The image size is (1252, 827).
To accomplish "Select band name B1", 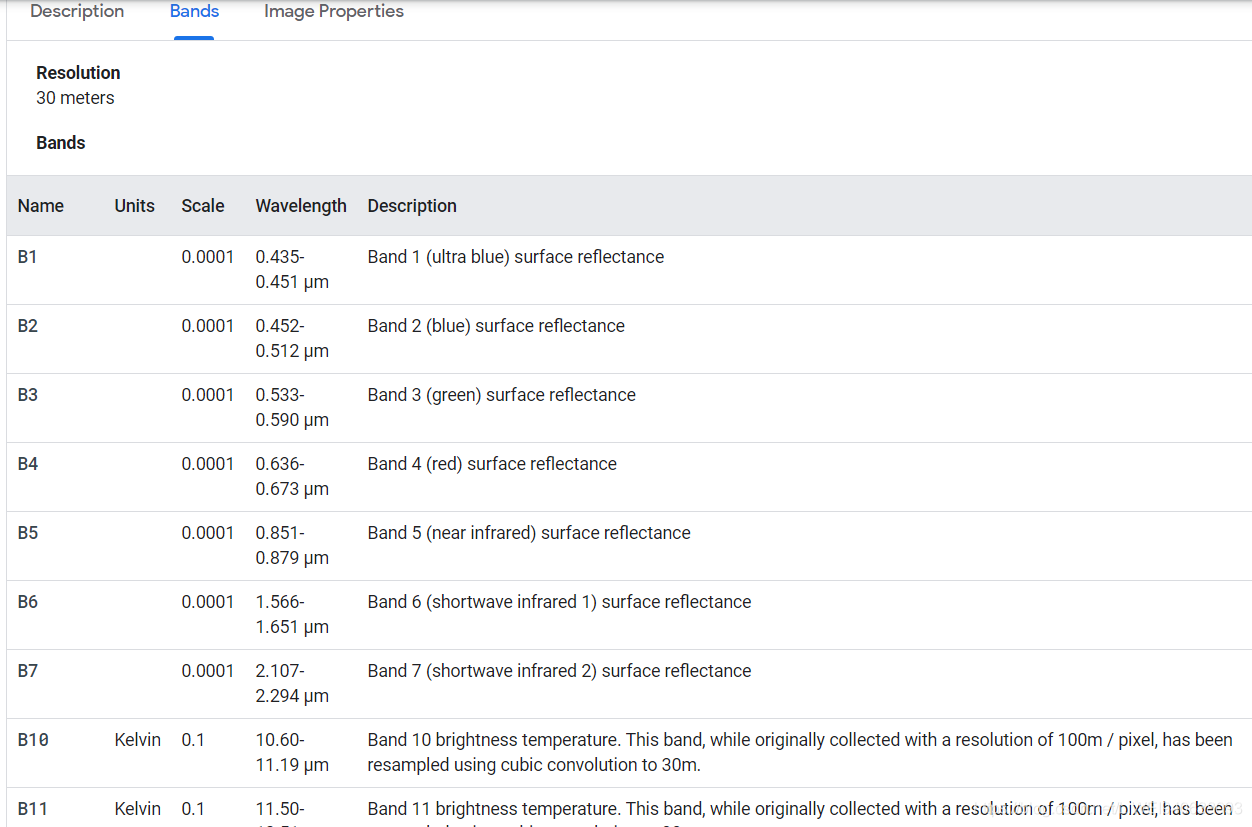I will (x=27, y=257).
